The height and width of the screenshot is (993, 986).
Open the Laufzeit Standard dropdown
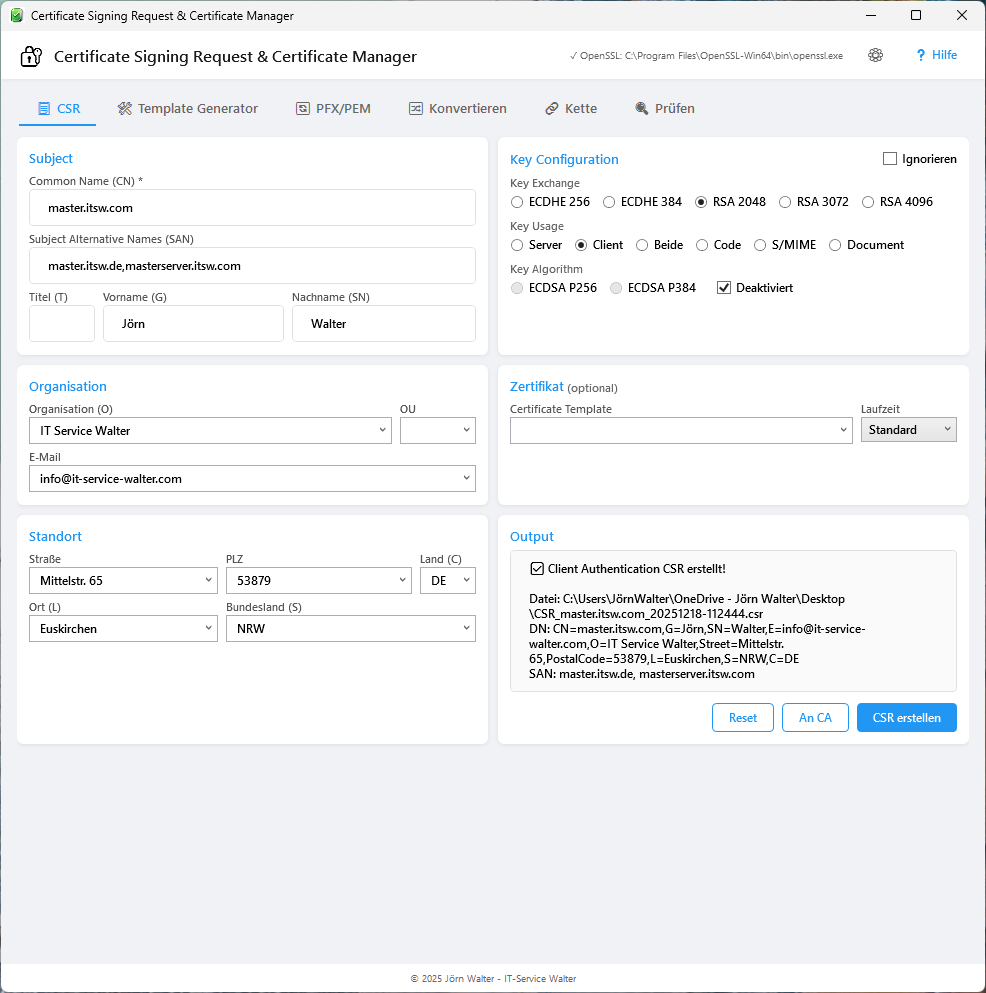[x=908, y=429]
